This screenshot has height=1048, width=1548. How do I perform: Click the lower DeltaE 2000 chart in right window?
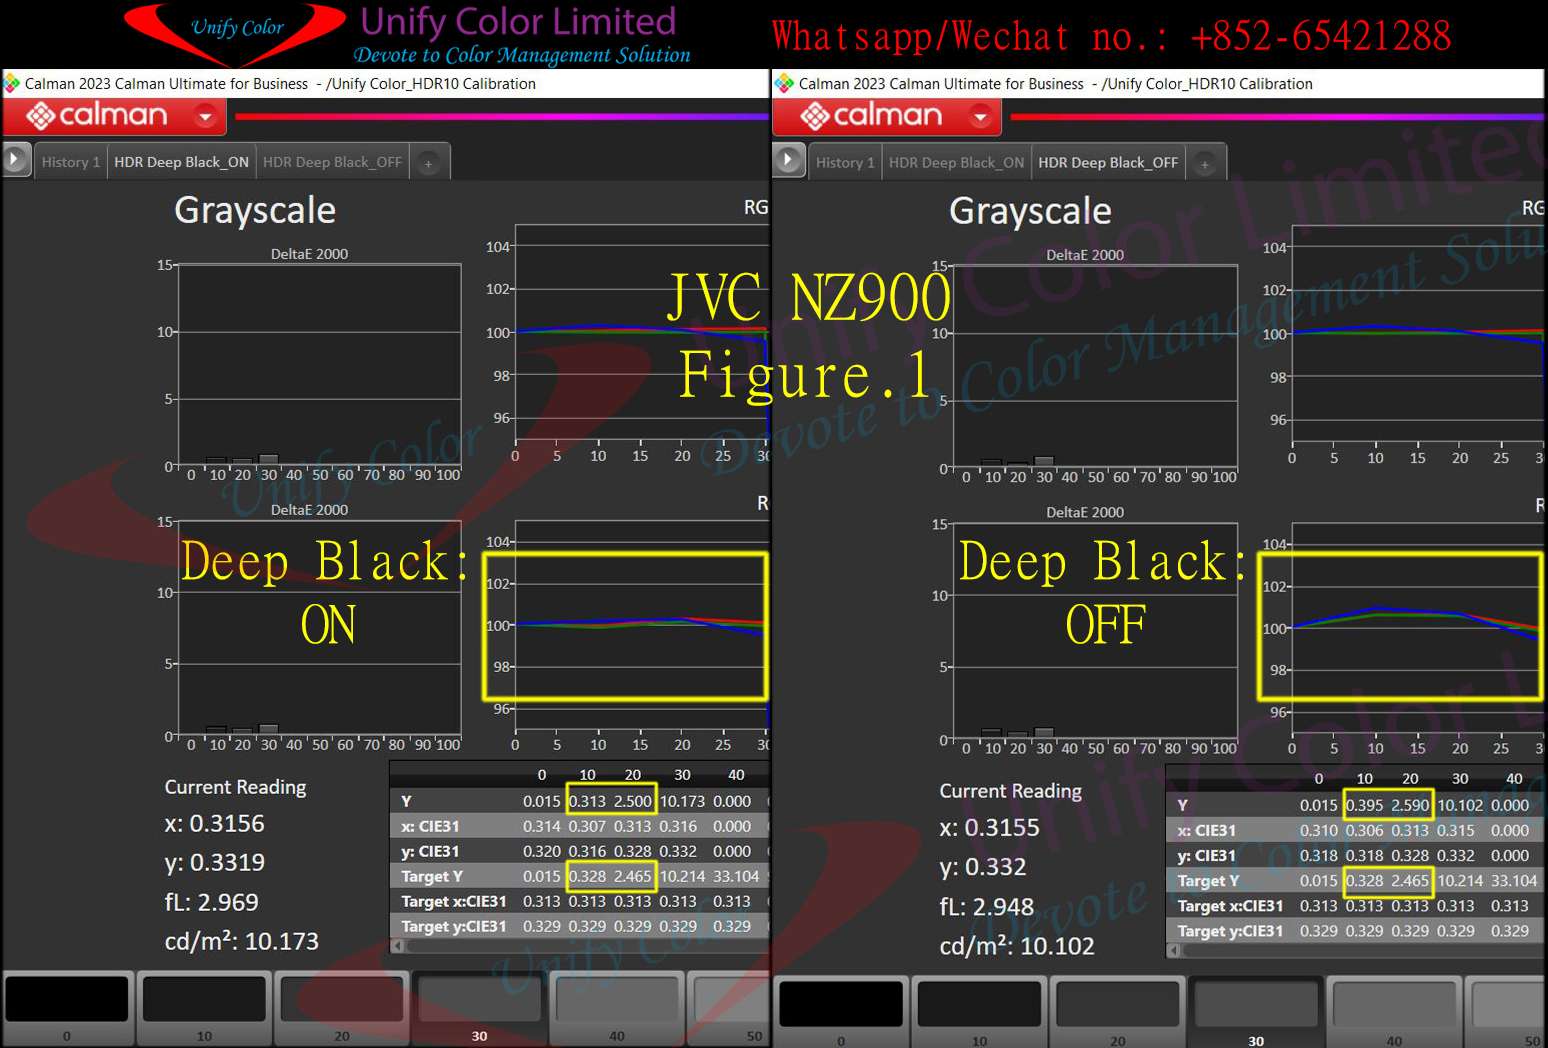click(1095, 631)
